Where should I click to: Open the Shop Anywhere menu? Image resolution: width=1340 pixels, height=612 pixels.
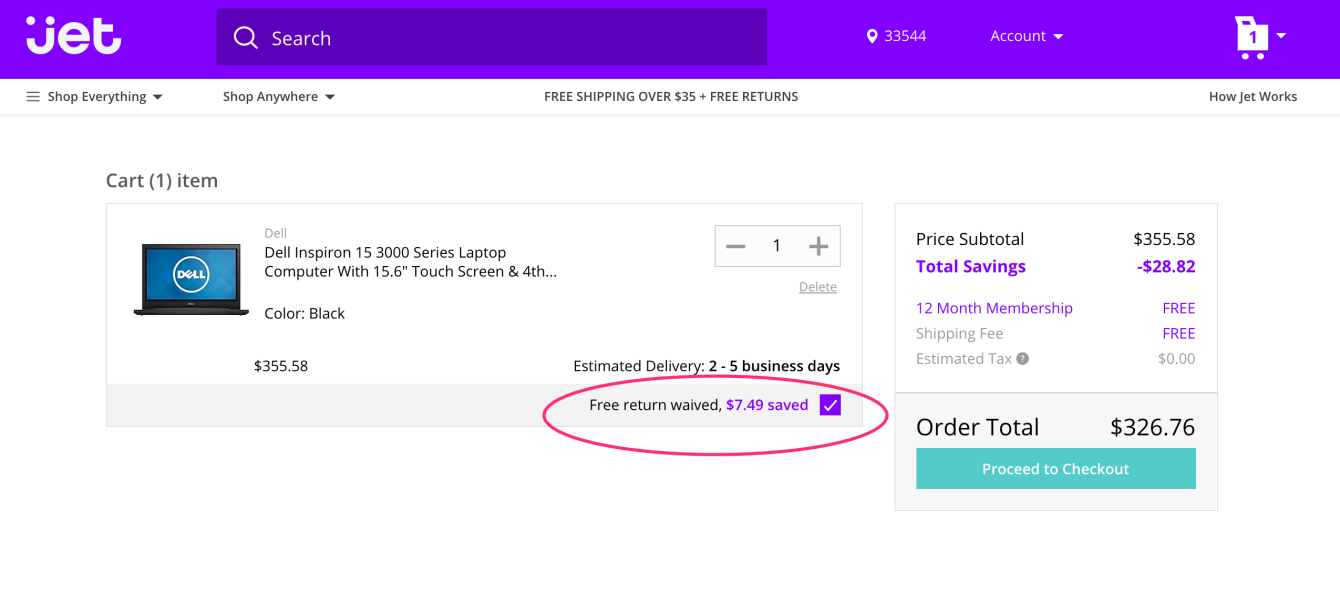[x=279, y=97]
